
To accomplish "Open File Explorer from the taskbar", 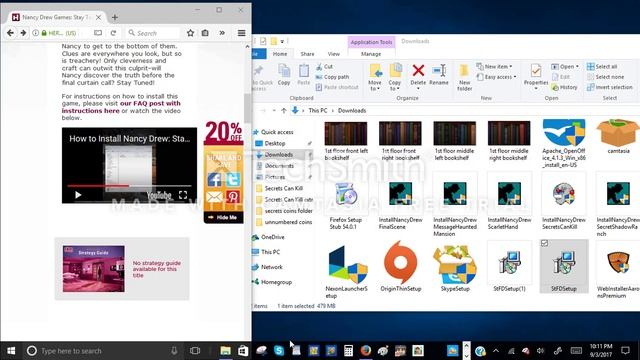I will click(x=225, y=350).
